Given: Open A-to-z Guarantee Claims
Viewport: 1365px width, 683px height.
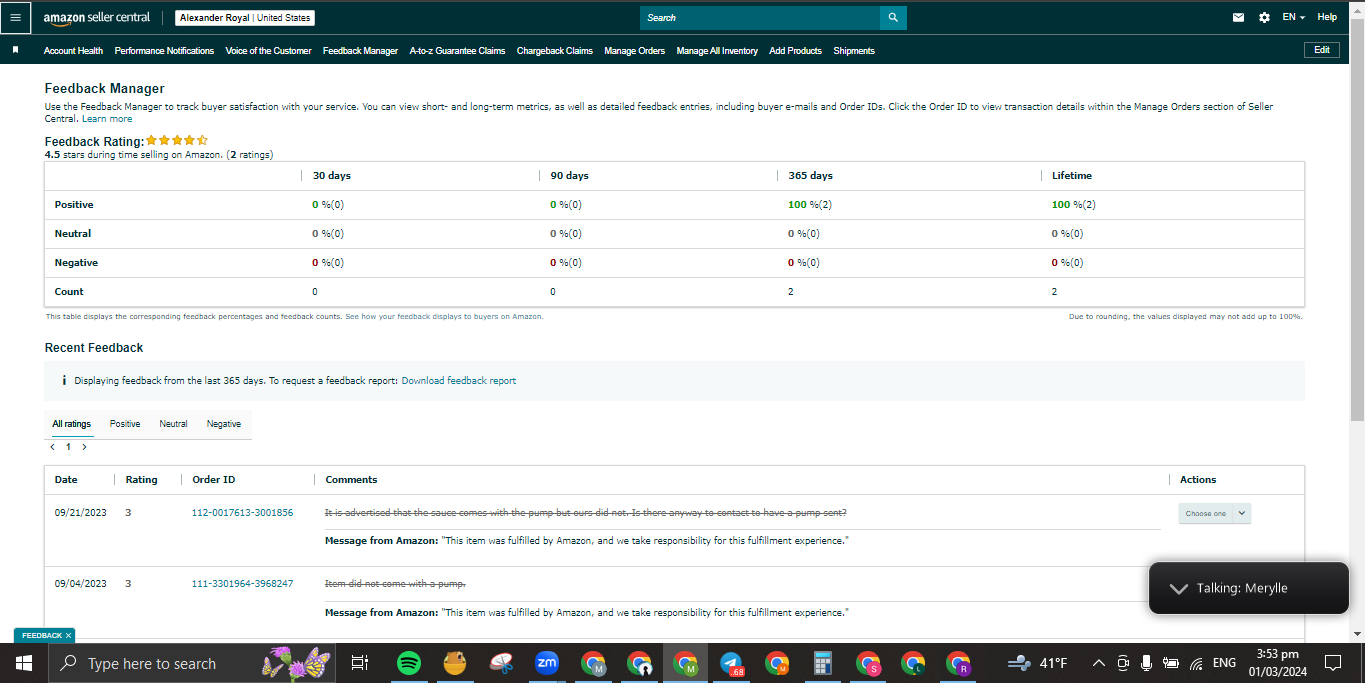Looking at the screenshot, I should coord(457,51).
